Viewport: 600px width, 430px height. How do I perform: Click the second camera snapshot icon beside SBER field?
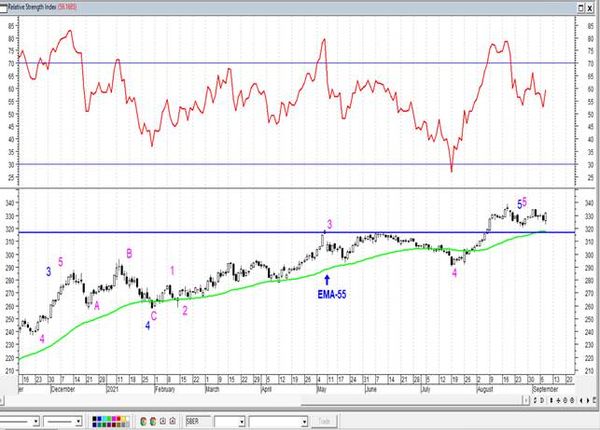point(172,422)
